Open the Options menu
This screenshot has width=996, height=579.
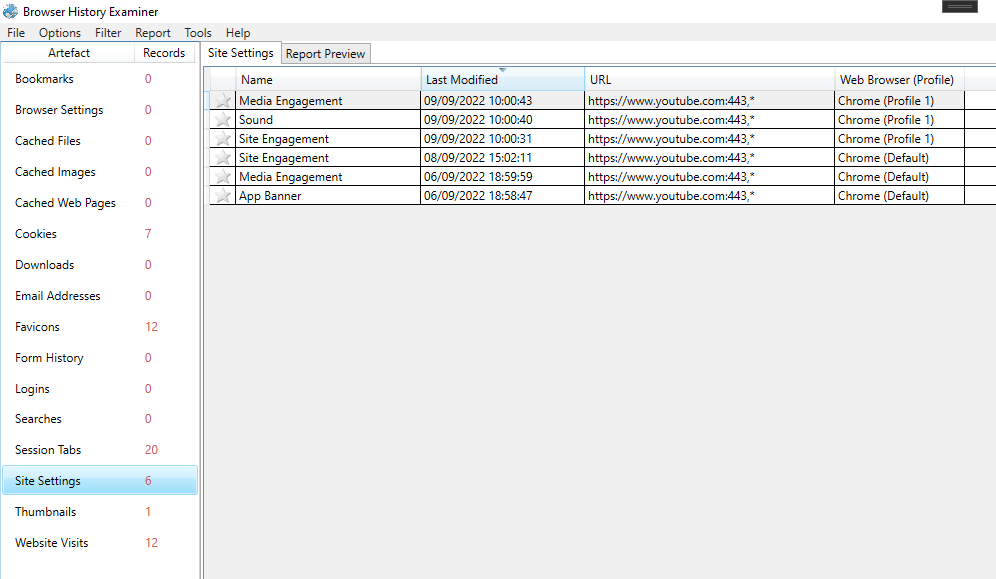[x=59, y=32]
